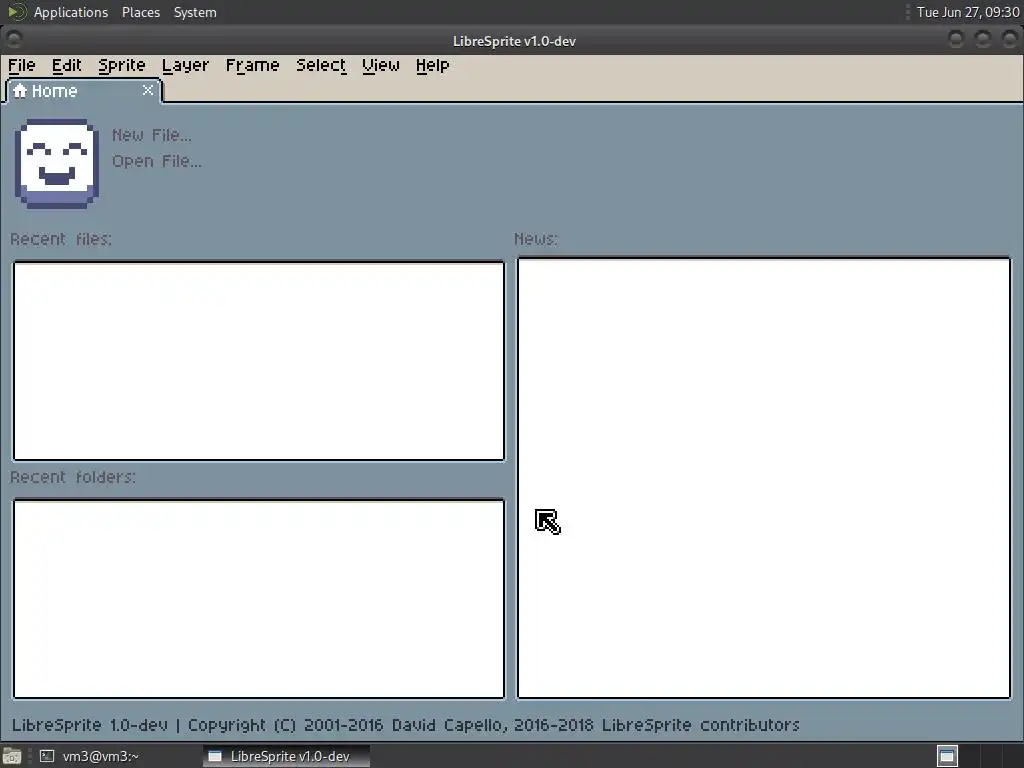The image size is (1024, 768).
Task: Click the New File... link
Action: pyautogui.click(x=152, y=135)
